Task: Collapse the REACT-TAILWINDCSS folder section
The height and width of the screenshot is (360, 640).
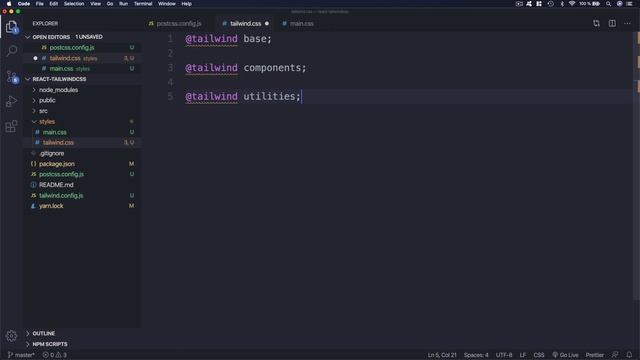Action: pyautogui.click(x=83, y=79)
